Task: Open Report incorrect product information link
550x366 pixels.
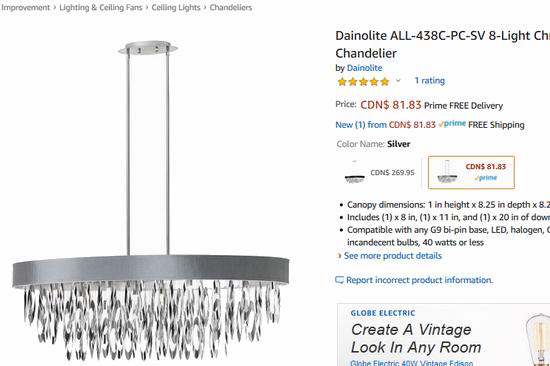Action: (420, 280)
